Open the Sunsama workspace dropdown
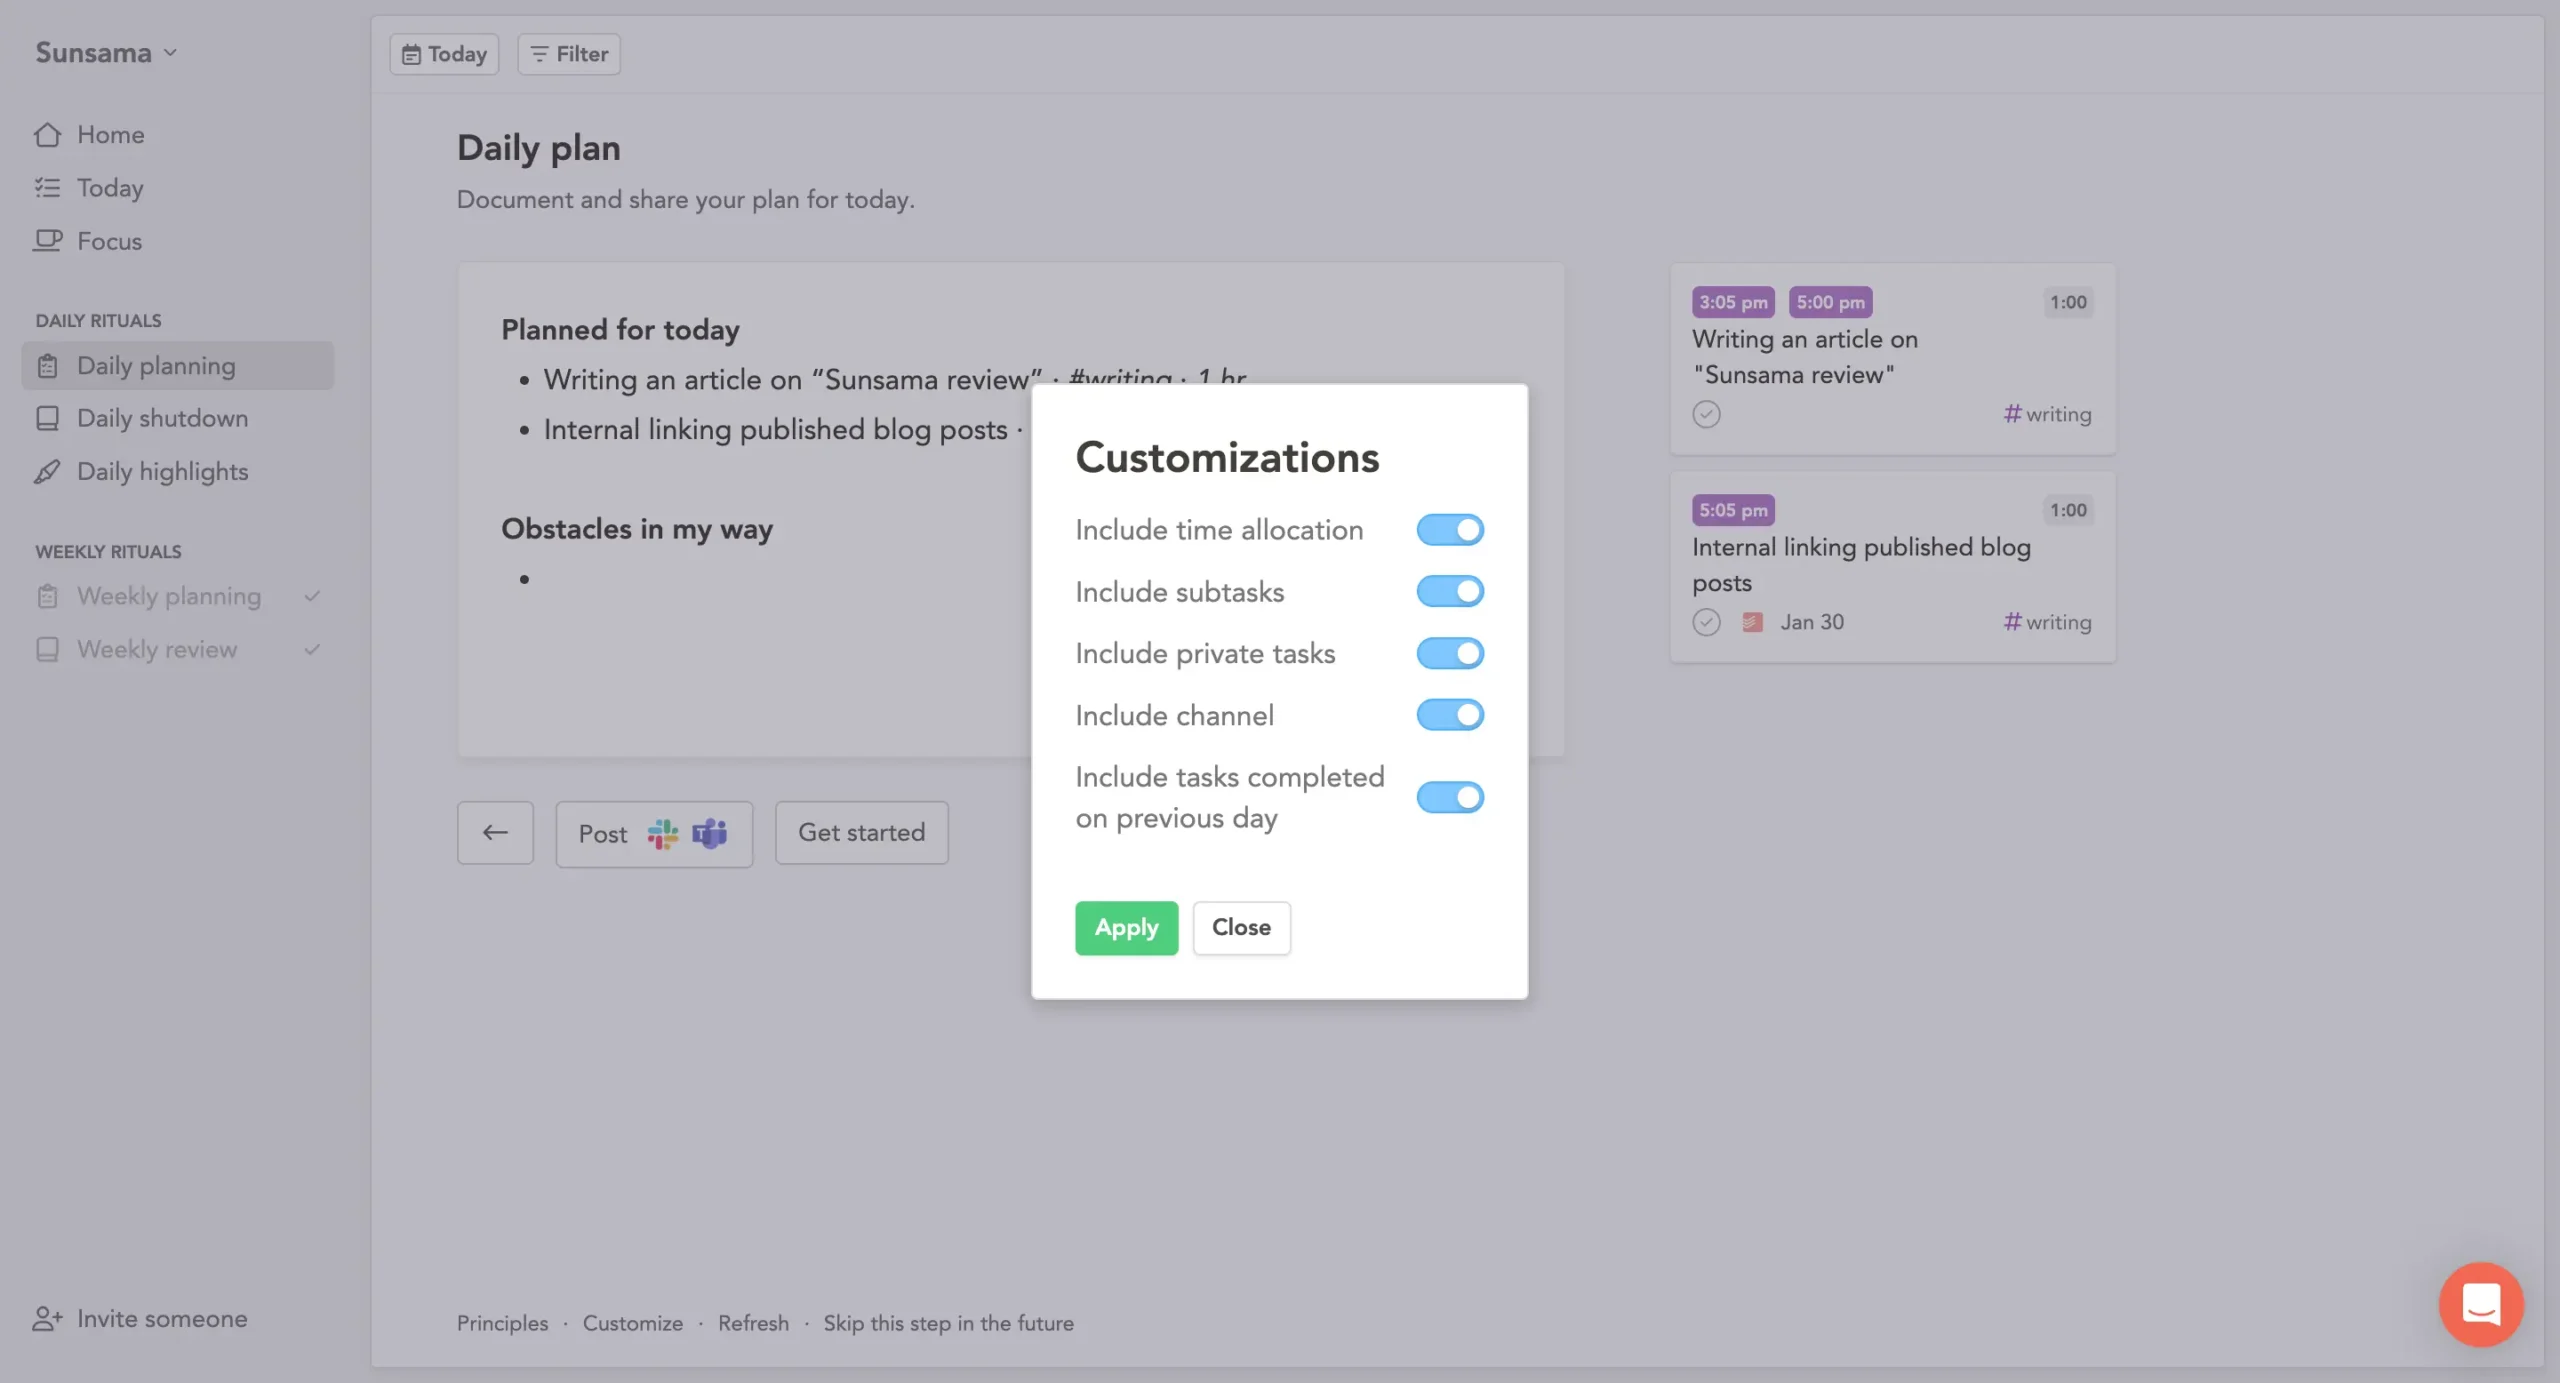Image resolution: width=2560 pixels, height=1383 pixels. point(106,52)
